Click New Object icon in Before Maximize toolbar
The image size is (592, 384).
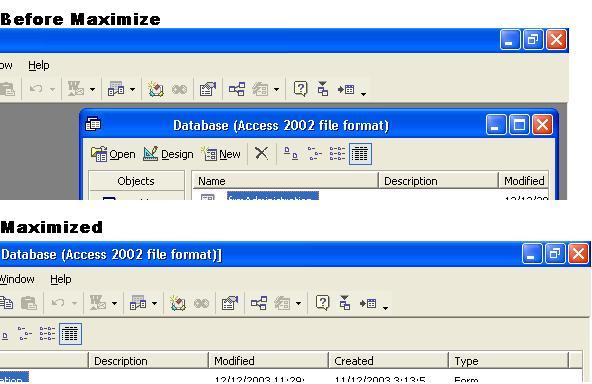(260, 89)
